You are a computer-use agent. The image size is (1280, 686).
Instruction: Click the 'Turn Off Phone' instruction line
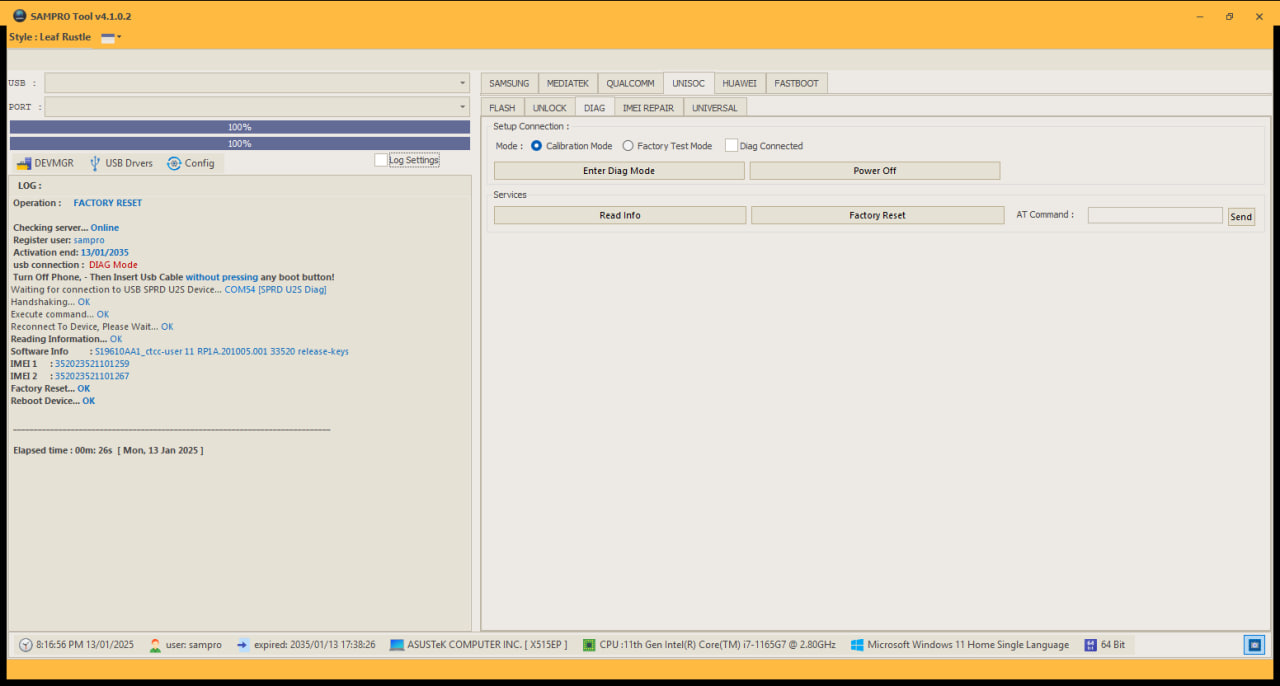174,277
